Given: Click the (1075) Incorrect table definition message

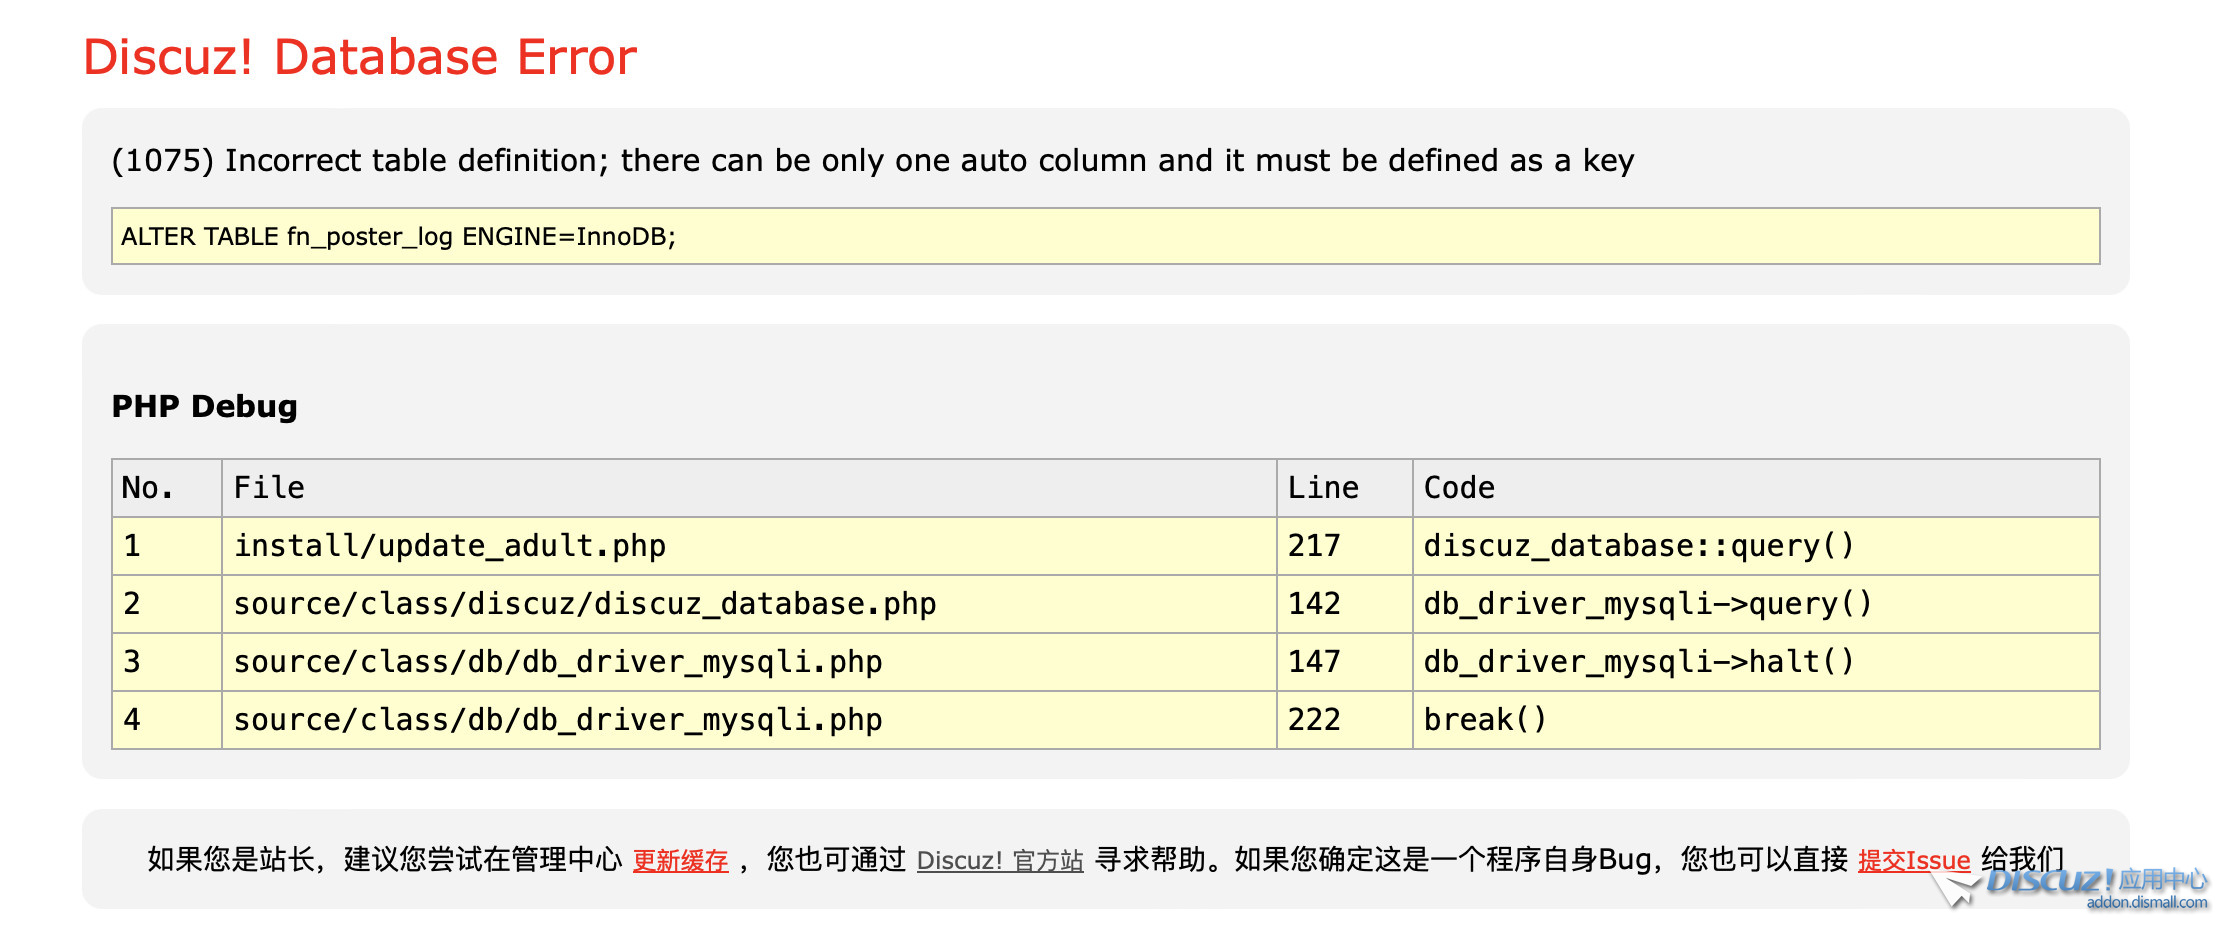Looking at the screenshot, I should 873,161.
